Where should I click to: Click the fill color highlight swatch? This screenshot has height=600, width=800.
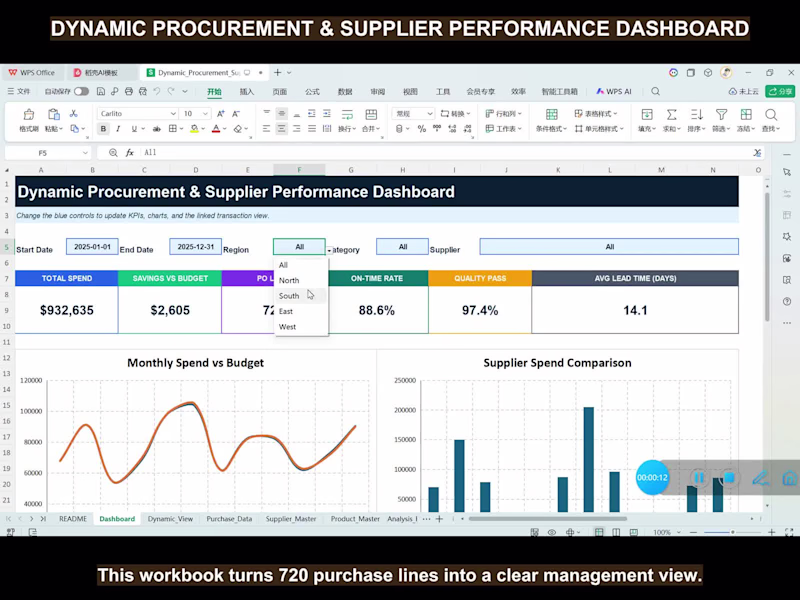click(x=194, y=129)
